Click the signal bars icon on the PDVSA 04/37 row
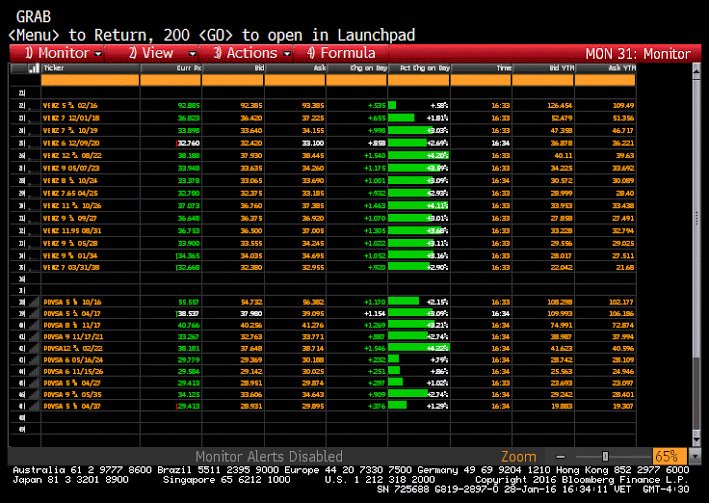 coord(34,406)
